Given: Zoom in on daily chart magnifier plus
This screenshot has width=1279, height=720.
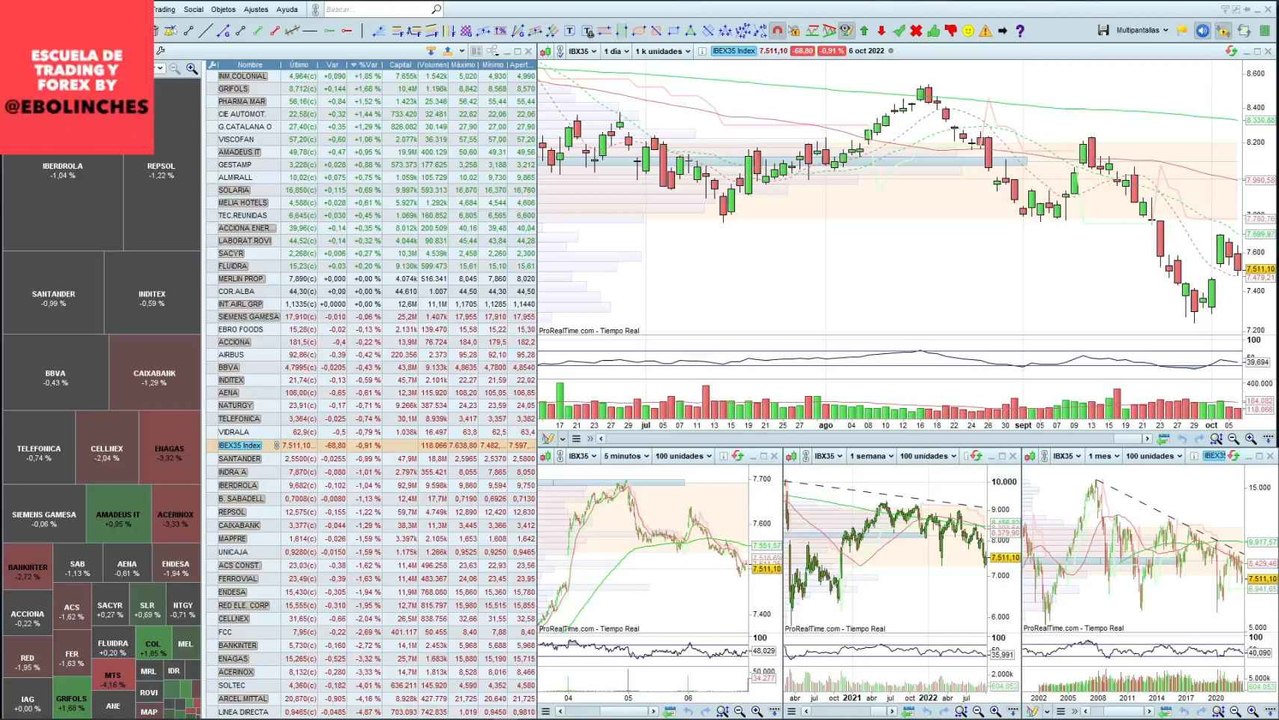Looking at the screenshot, I should click(x=1251, y=439).
